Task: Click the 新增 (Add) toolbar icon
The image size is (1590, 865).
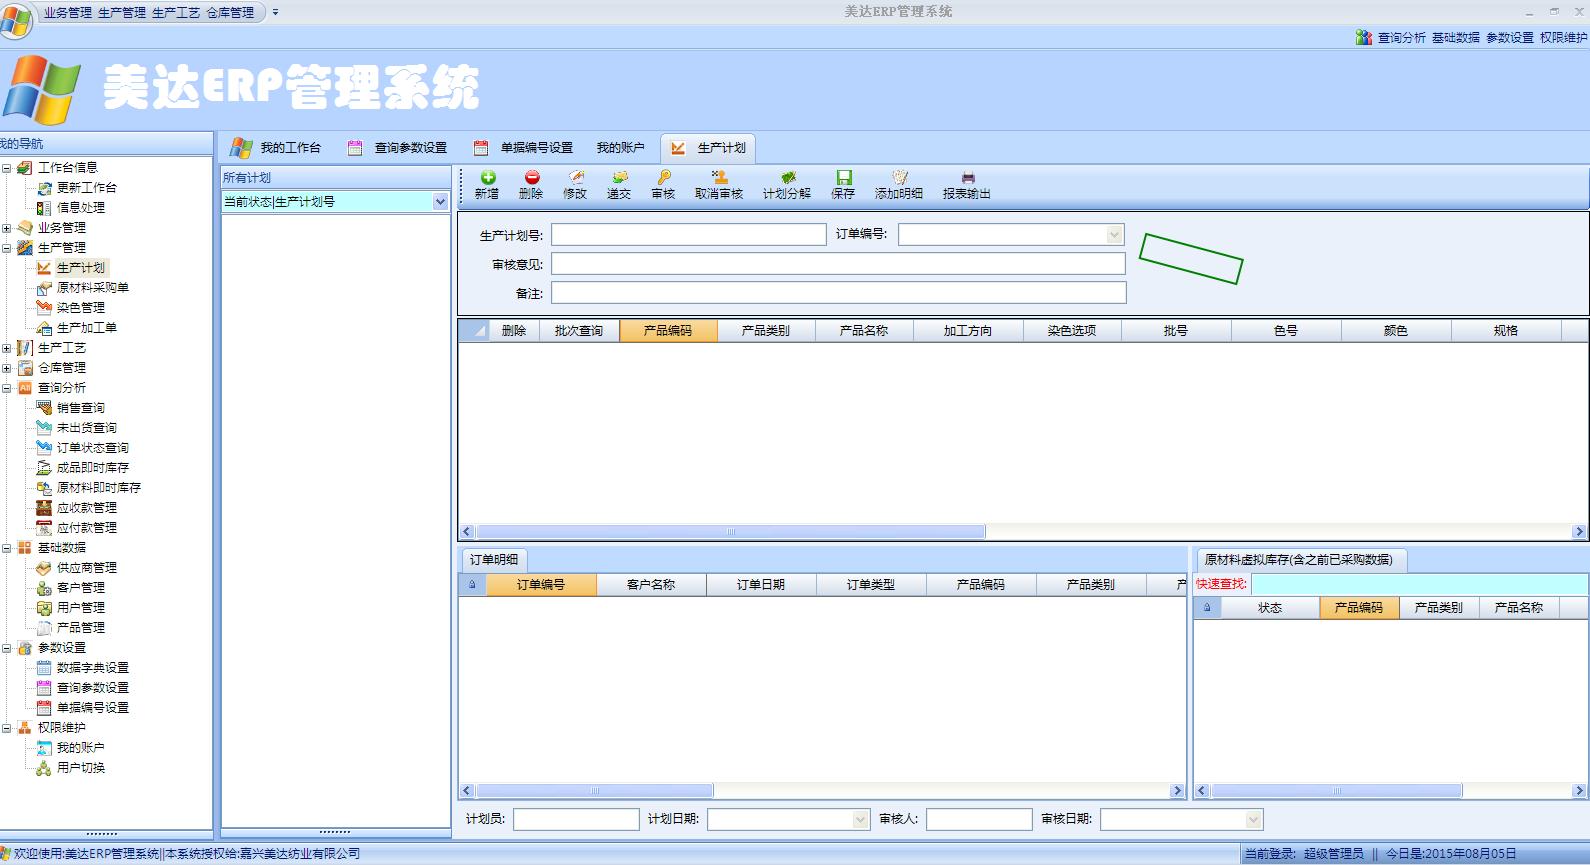Action: point(487,178)
